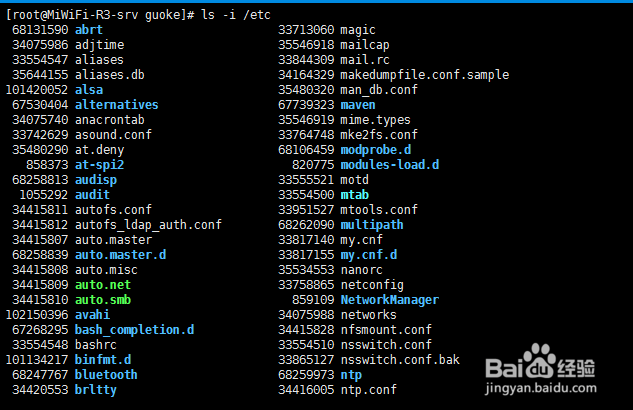The width and height of the screenshot is (633, 410).
Task: Select the bluetooth directory entry
Action: point(106,375)
